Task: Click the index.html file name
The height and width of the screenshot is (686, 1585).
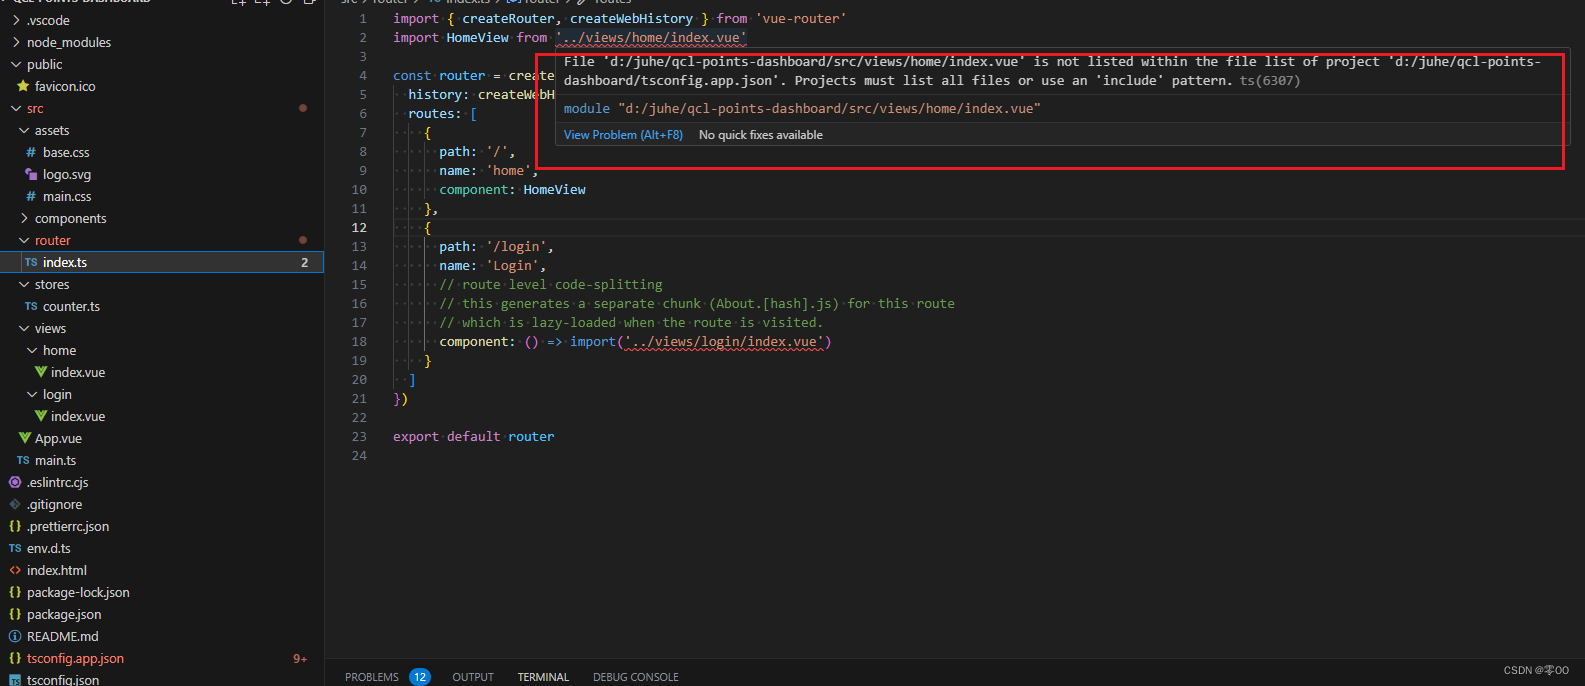Action: (x=57, y=570)
